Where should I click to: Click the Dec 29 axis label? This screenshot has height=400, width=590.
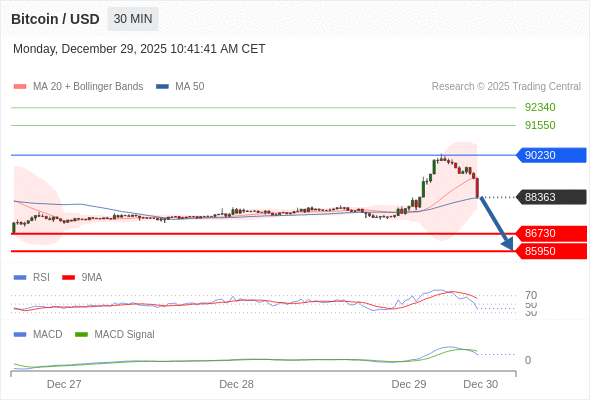(x=409, y=384)
